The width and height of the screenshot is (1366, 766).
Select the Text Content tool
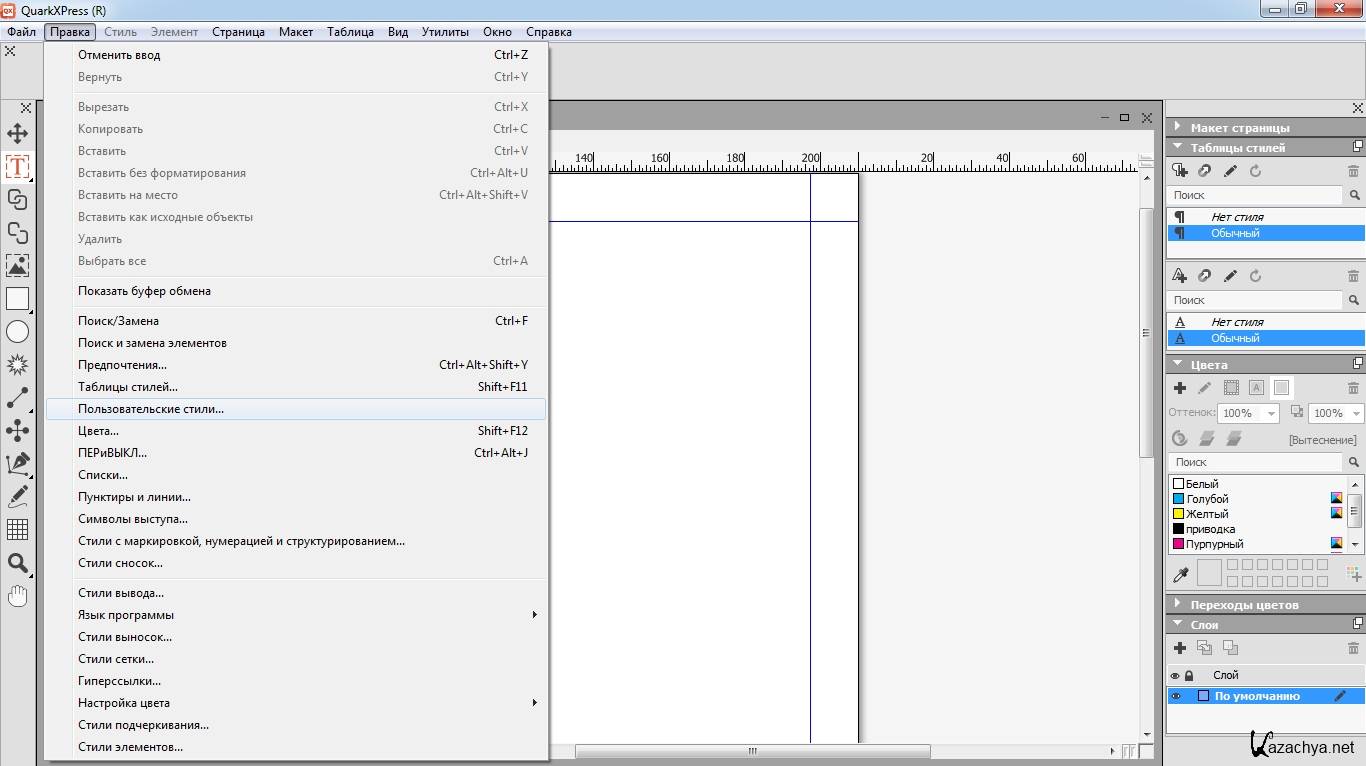(x=17, y=166)
